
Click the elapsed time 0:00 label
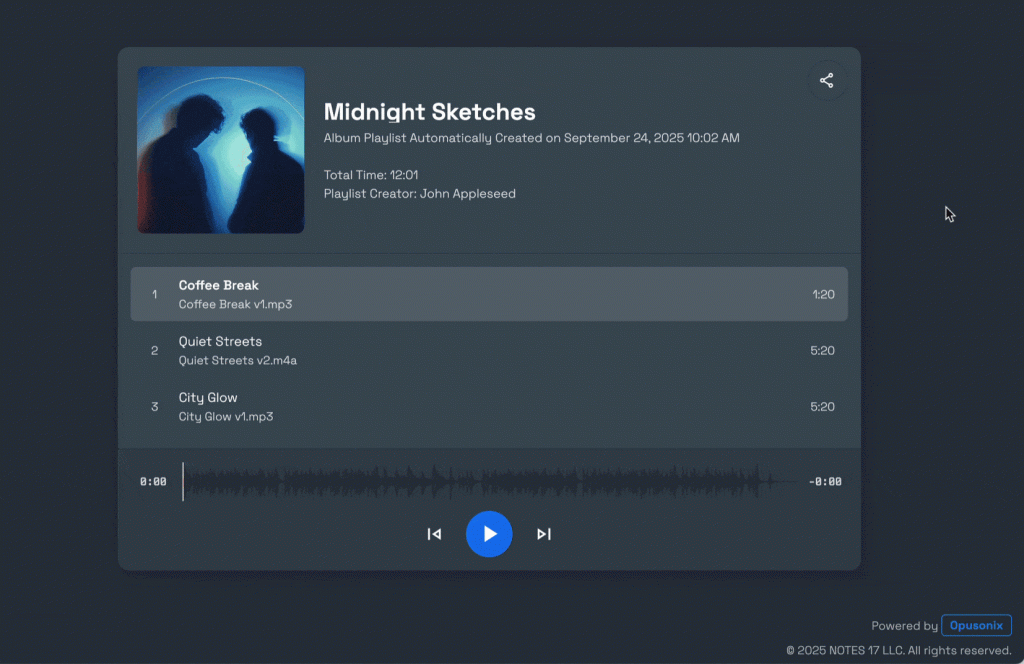pos(153,482)
